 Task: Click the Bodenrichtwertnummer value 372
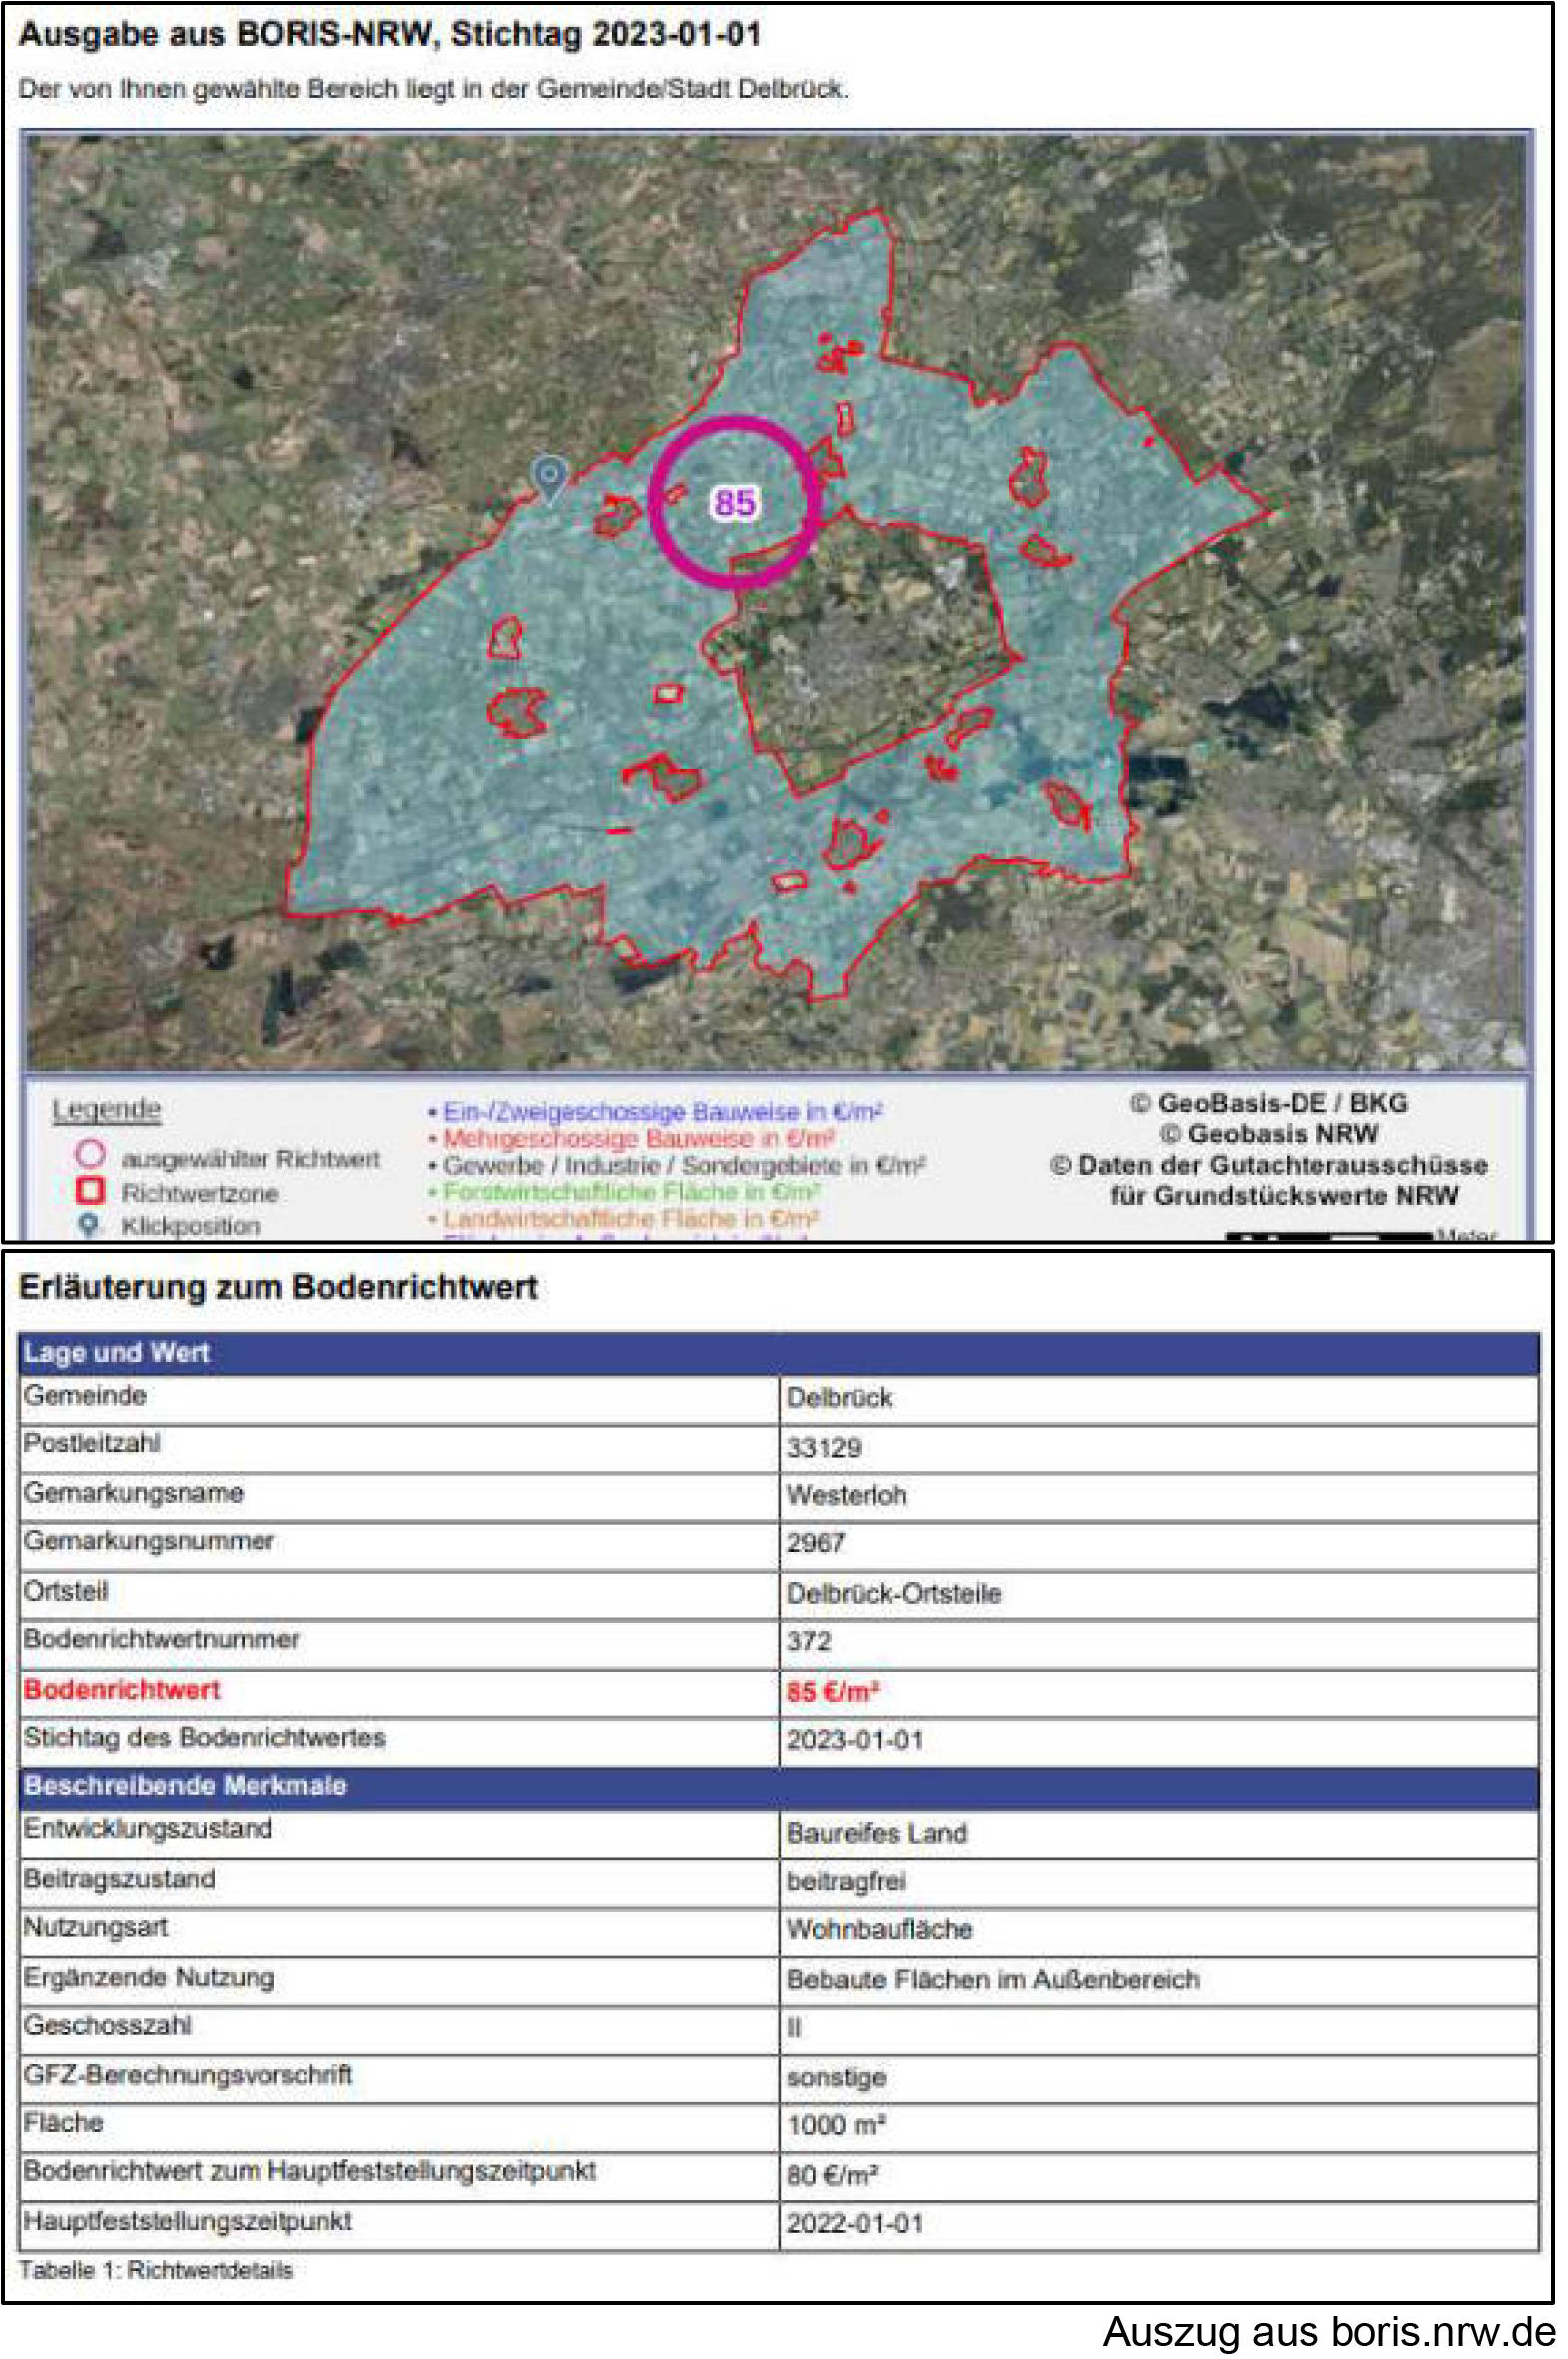pyautogui.click(x=809, y=1641)
